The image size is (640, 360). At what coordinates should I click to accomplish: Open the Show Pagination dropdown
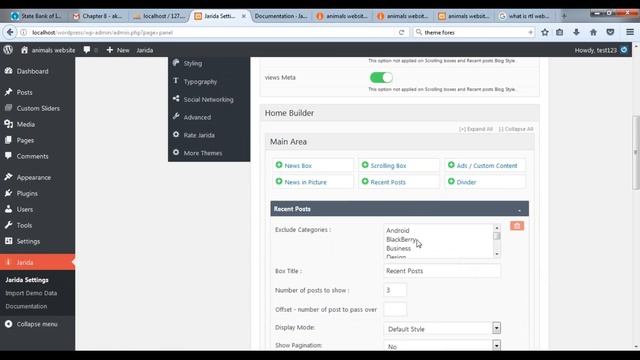pos(442,346)
